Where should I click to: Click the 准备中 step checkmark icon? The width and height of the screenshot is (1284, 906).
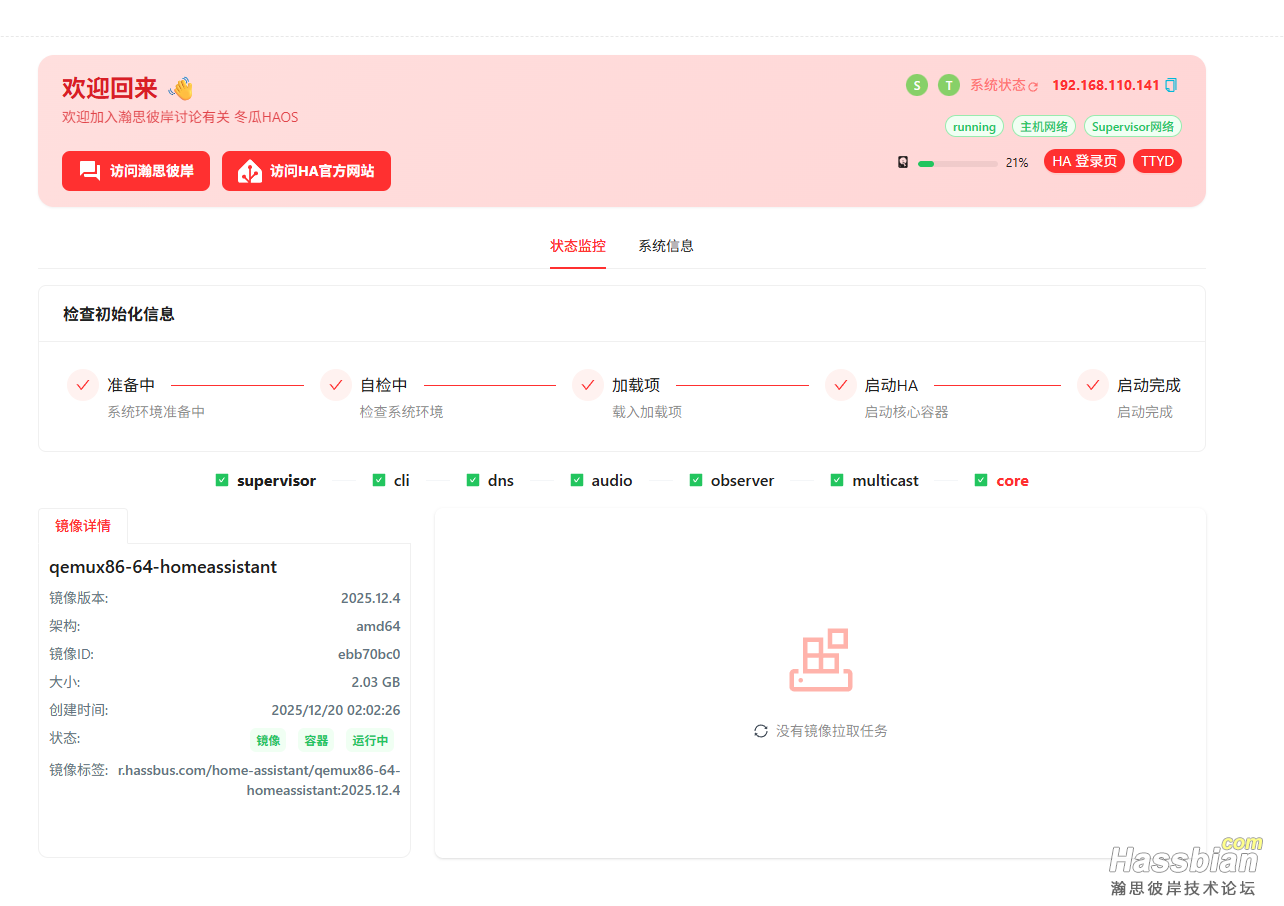pos(83,385)
